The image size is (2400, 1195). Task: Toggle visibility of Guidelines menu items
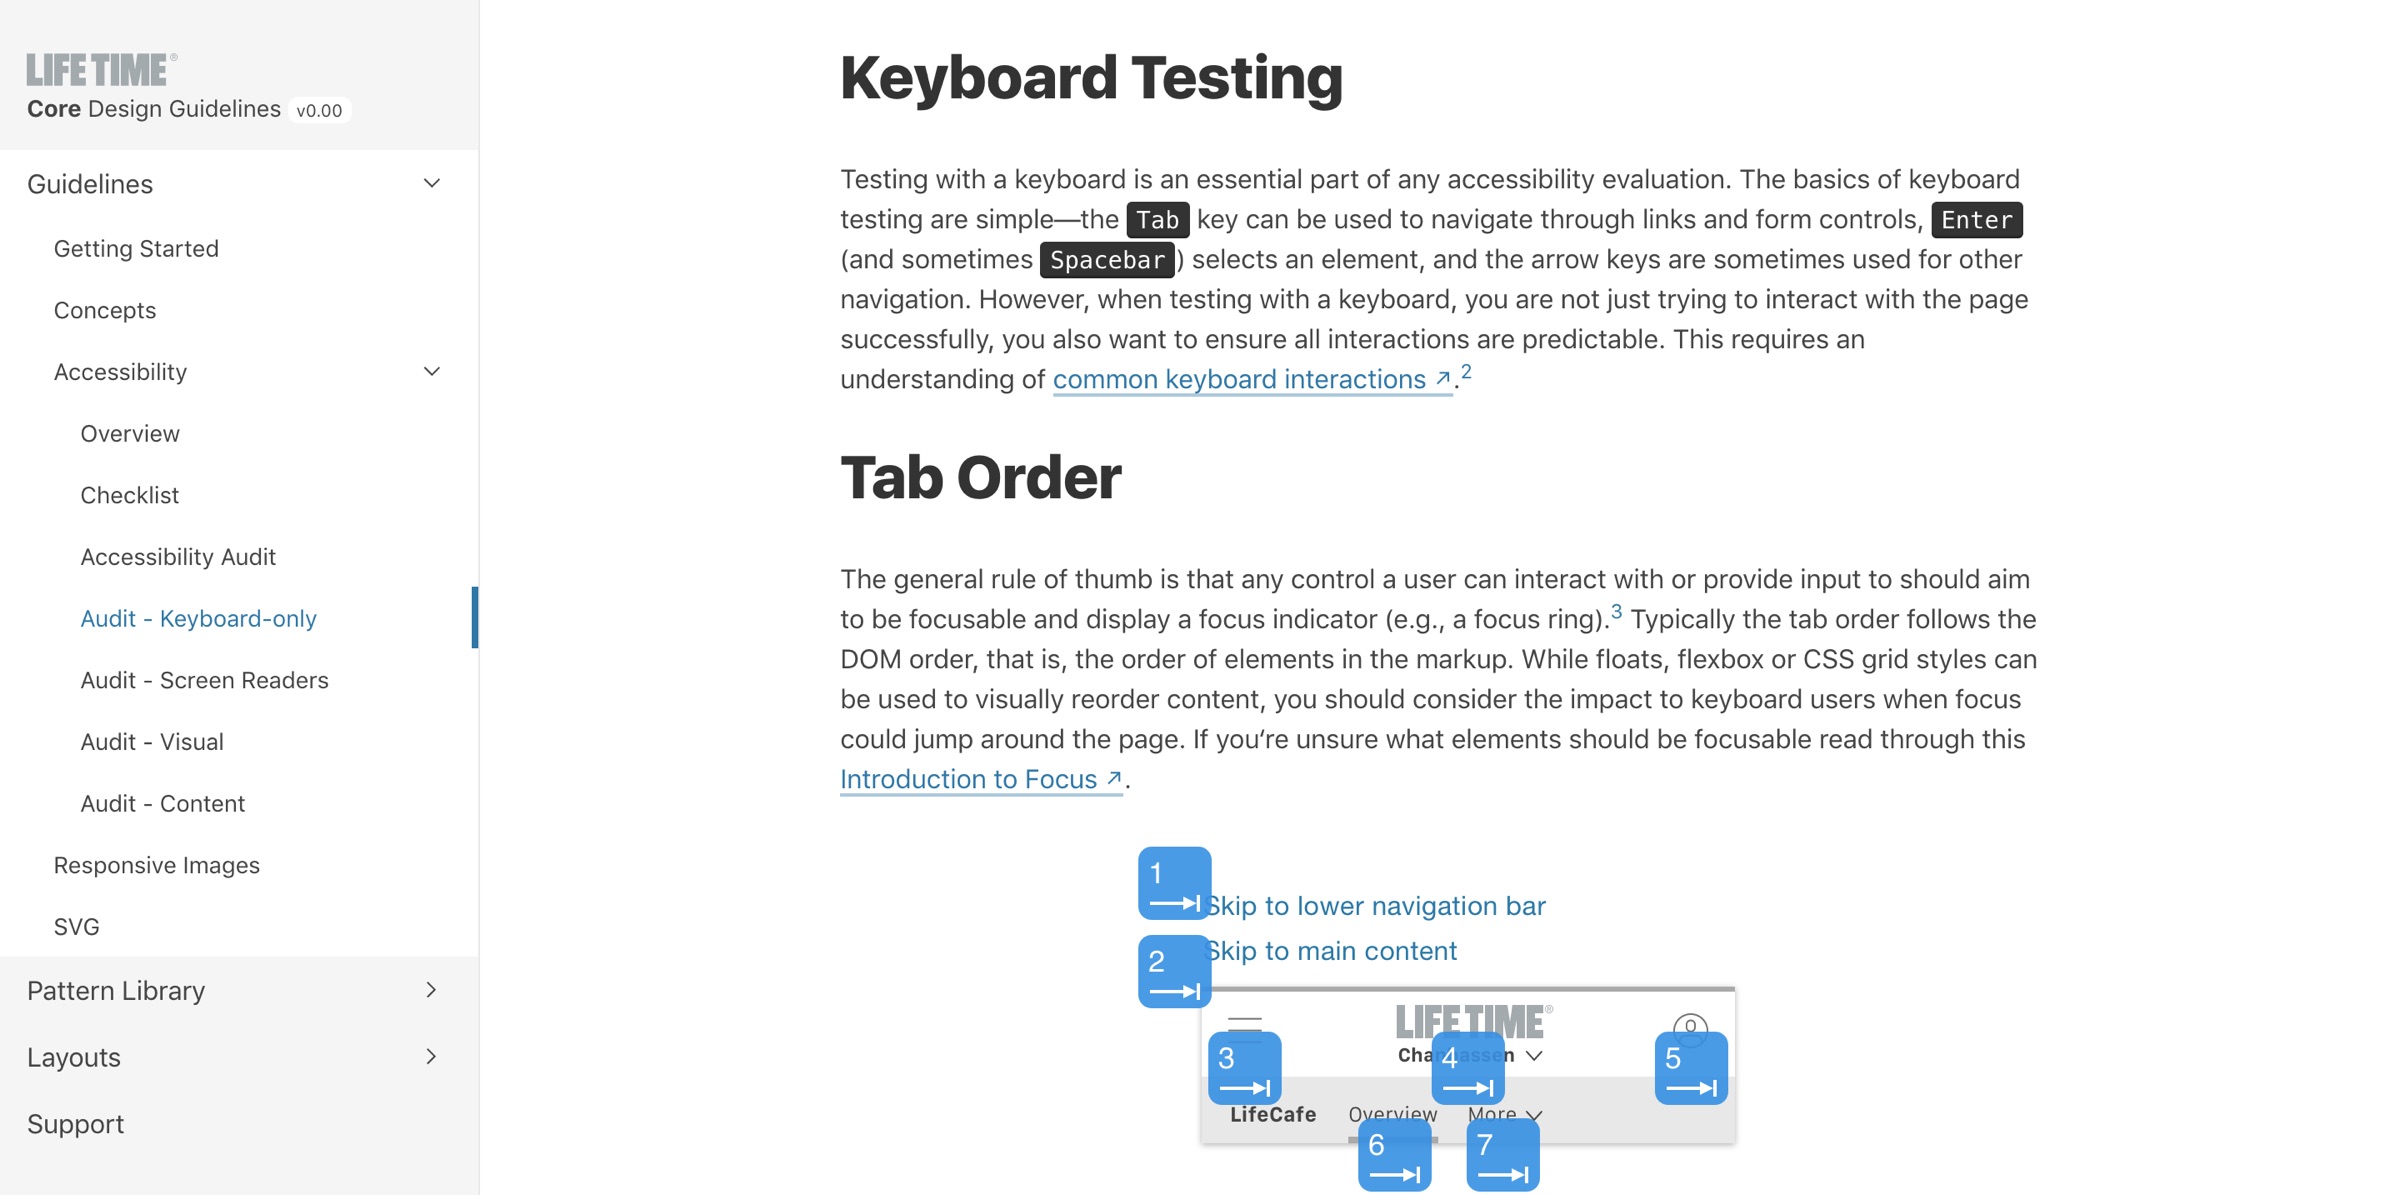click(435, 182)
